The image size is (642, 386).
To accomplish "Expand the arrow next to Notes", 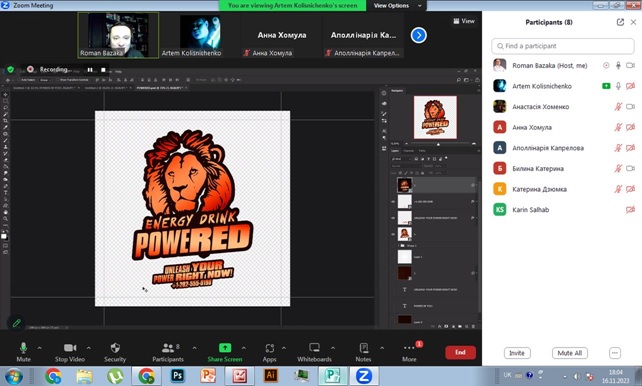I will pos(382,348).
